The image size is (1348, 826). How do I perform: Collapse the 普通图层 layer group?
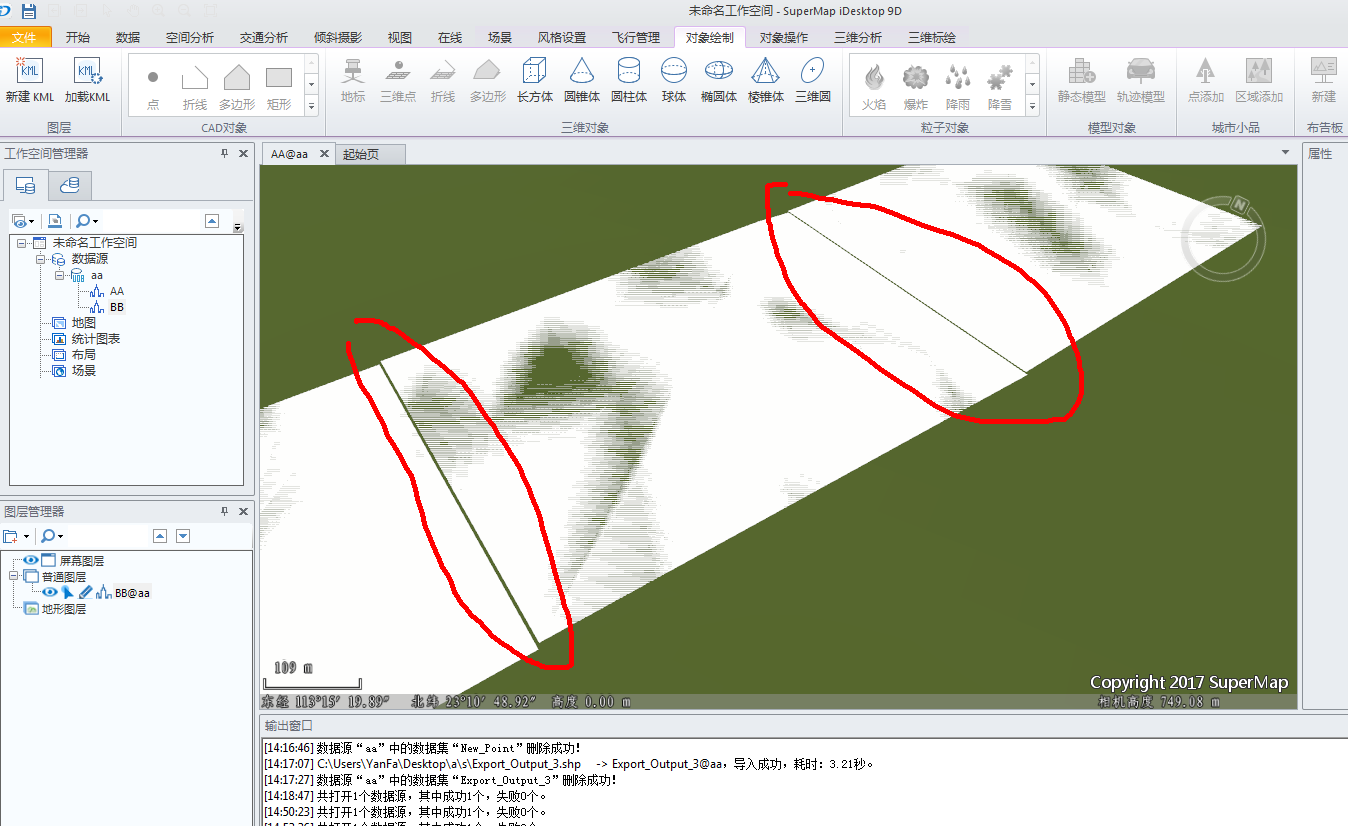click(x=14, y=577)
